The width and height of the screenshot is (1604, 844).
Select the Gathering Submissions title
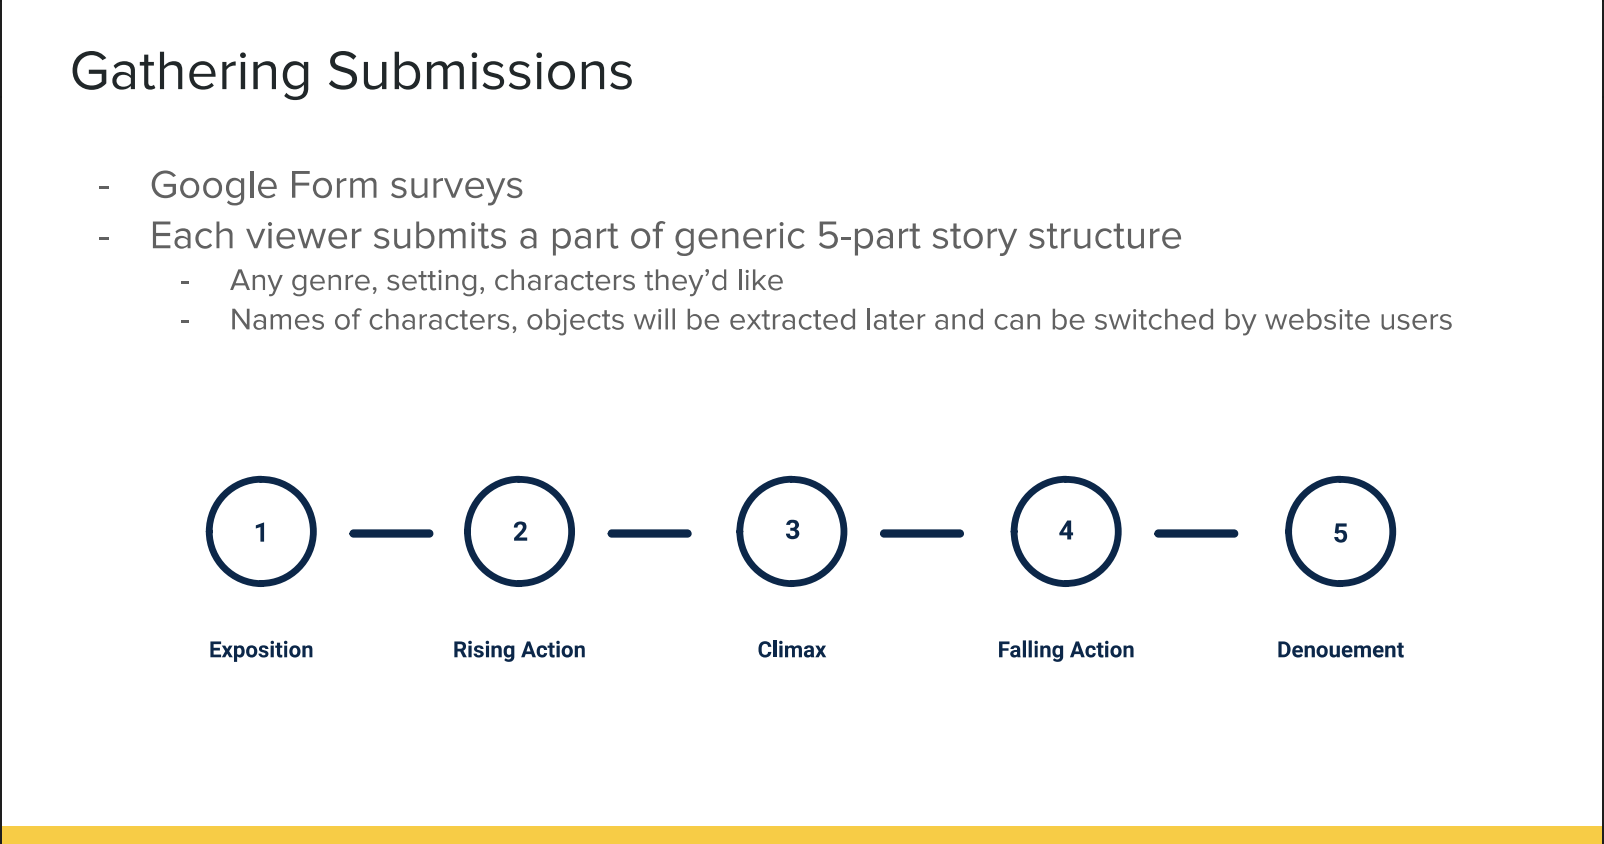352,72
